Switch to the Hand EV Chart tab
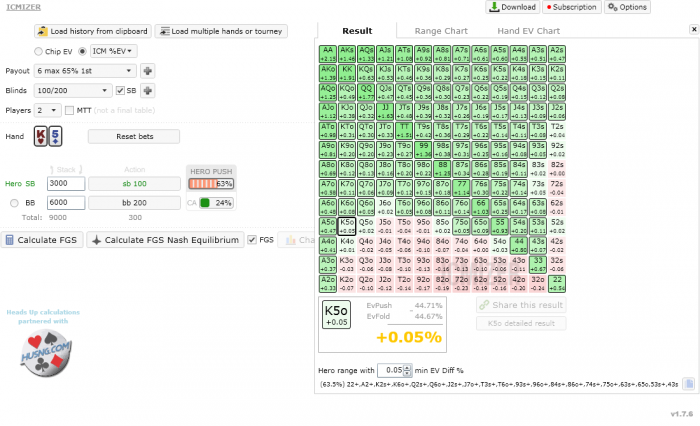The width and height of the screenshot is (700, 426). 529,31
